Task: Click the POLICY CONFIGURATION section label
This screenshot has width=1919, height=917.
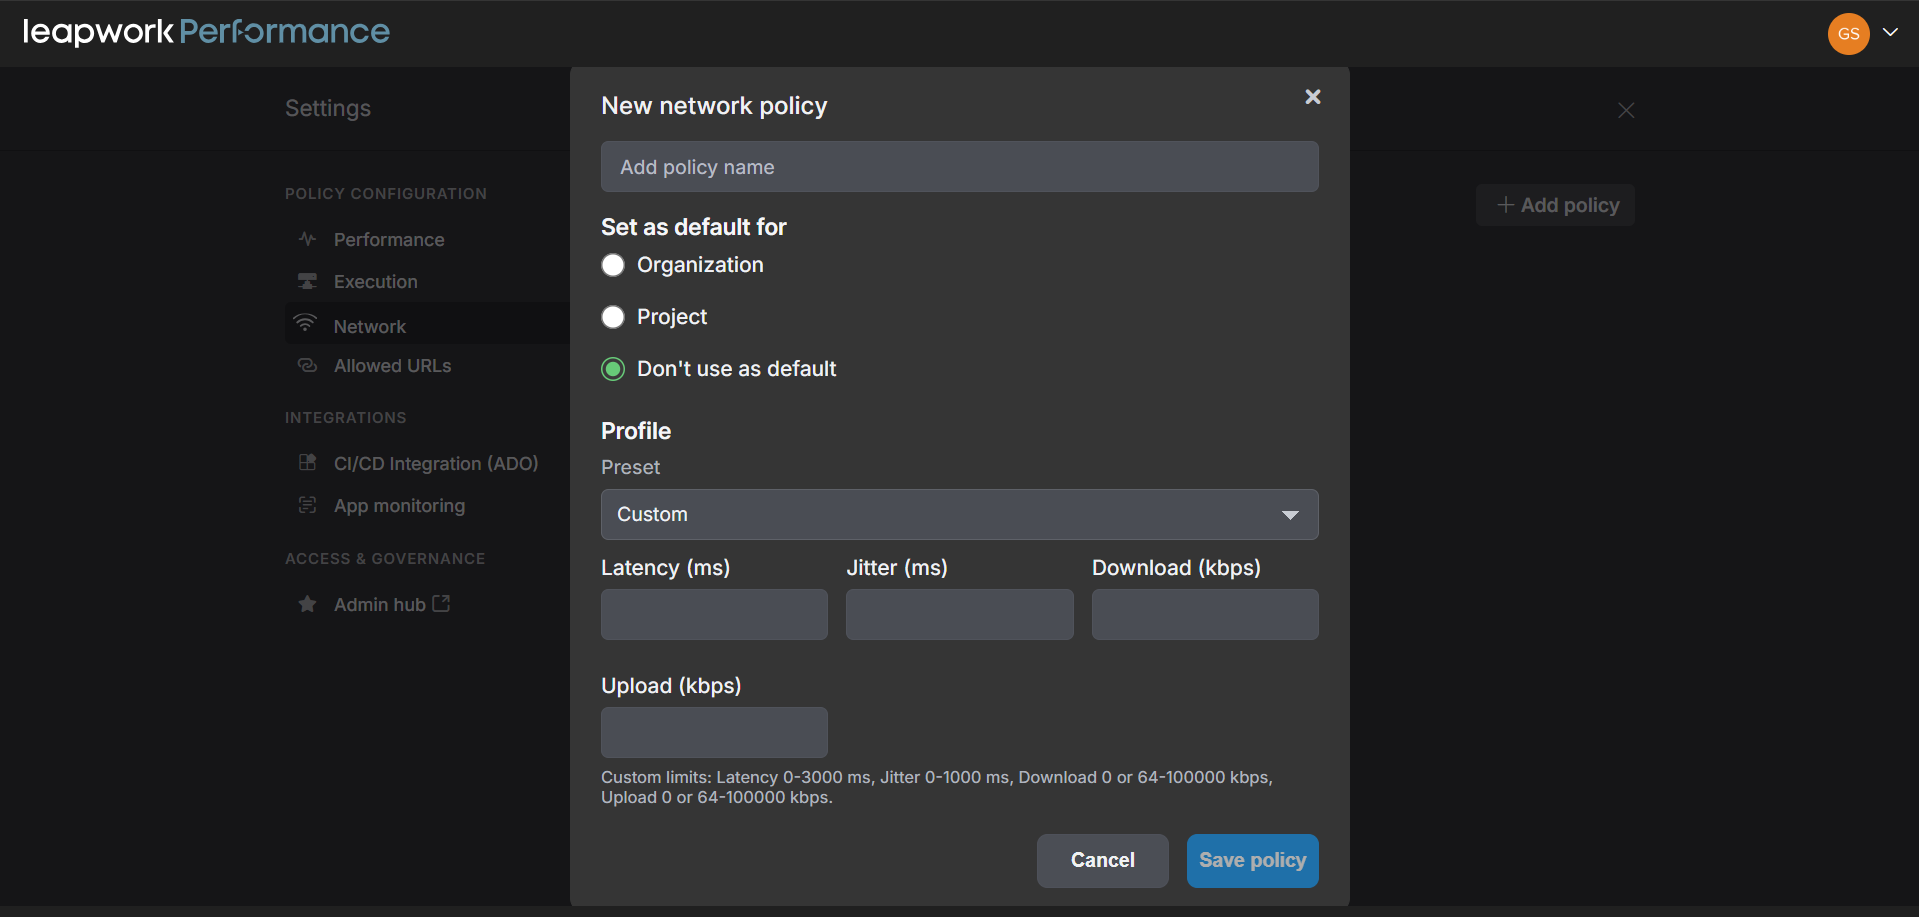Action: pyautogui.click(x=386, y=193)
